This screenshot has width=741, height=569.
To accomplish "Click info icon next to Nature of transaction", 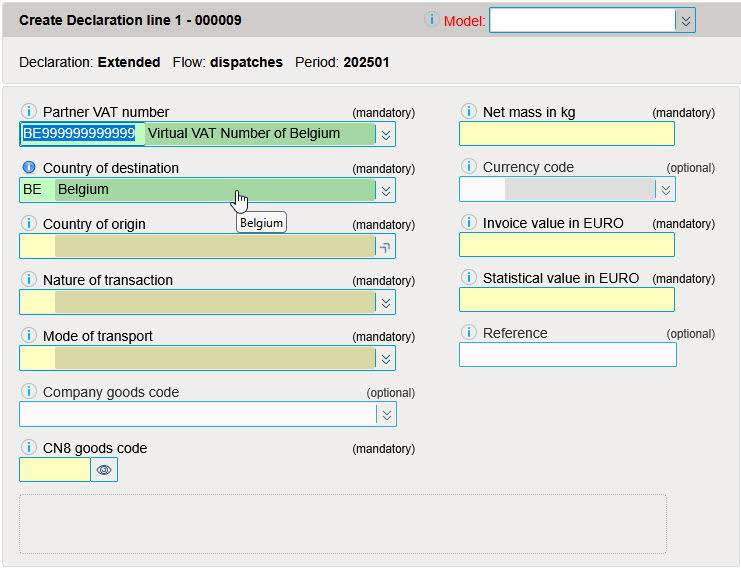I will click(28, 280).
